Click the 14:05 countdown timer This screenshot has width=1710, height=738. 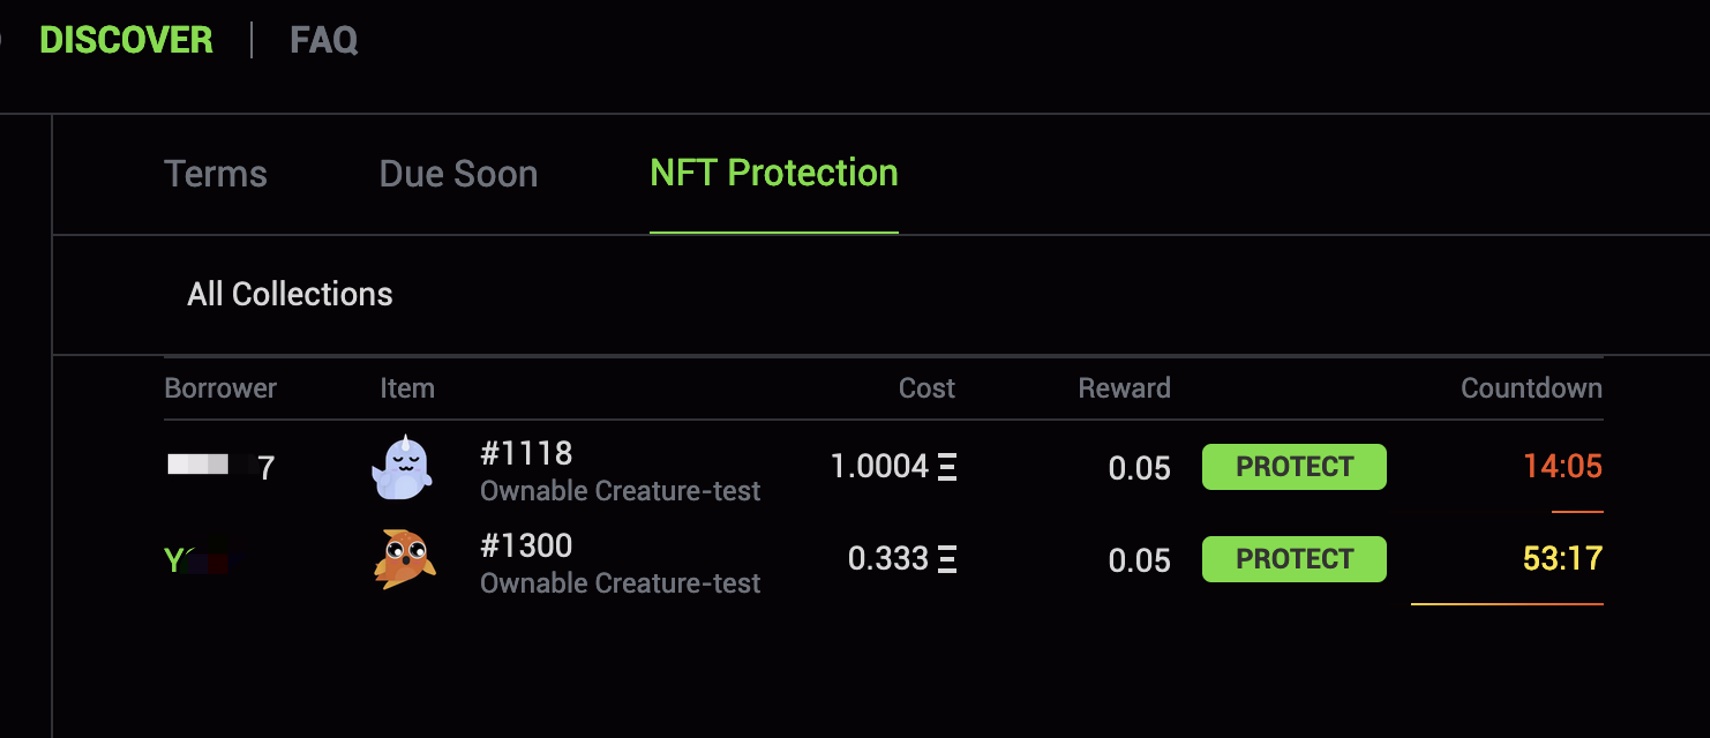click(x=1562, y=466)
